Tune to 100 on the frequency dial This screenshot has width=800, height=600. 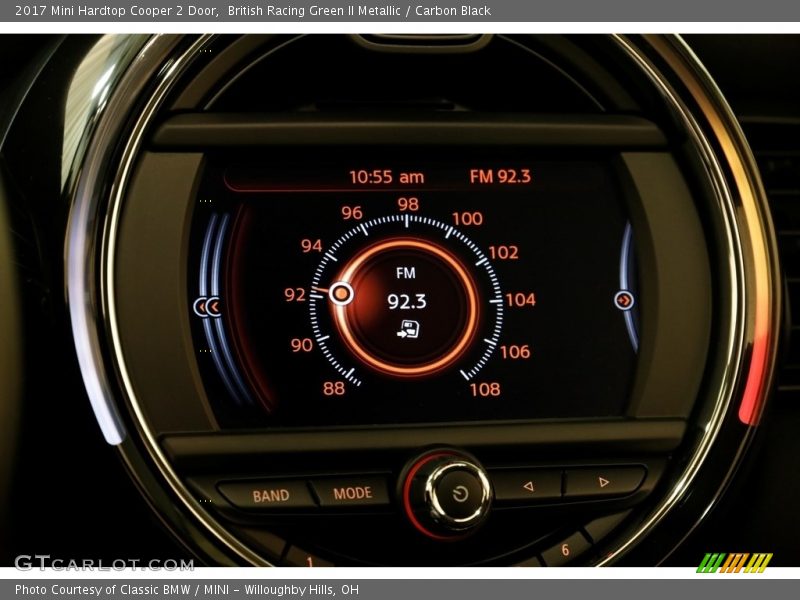[x=467, y=219]
